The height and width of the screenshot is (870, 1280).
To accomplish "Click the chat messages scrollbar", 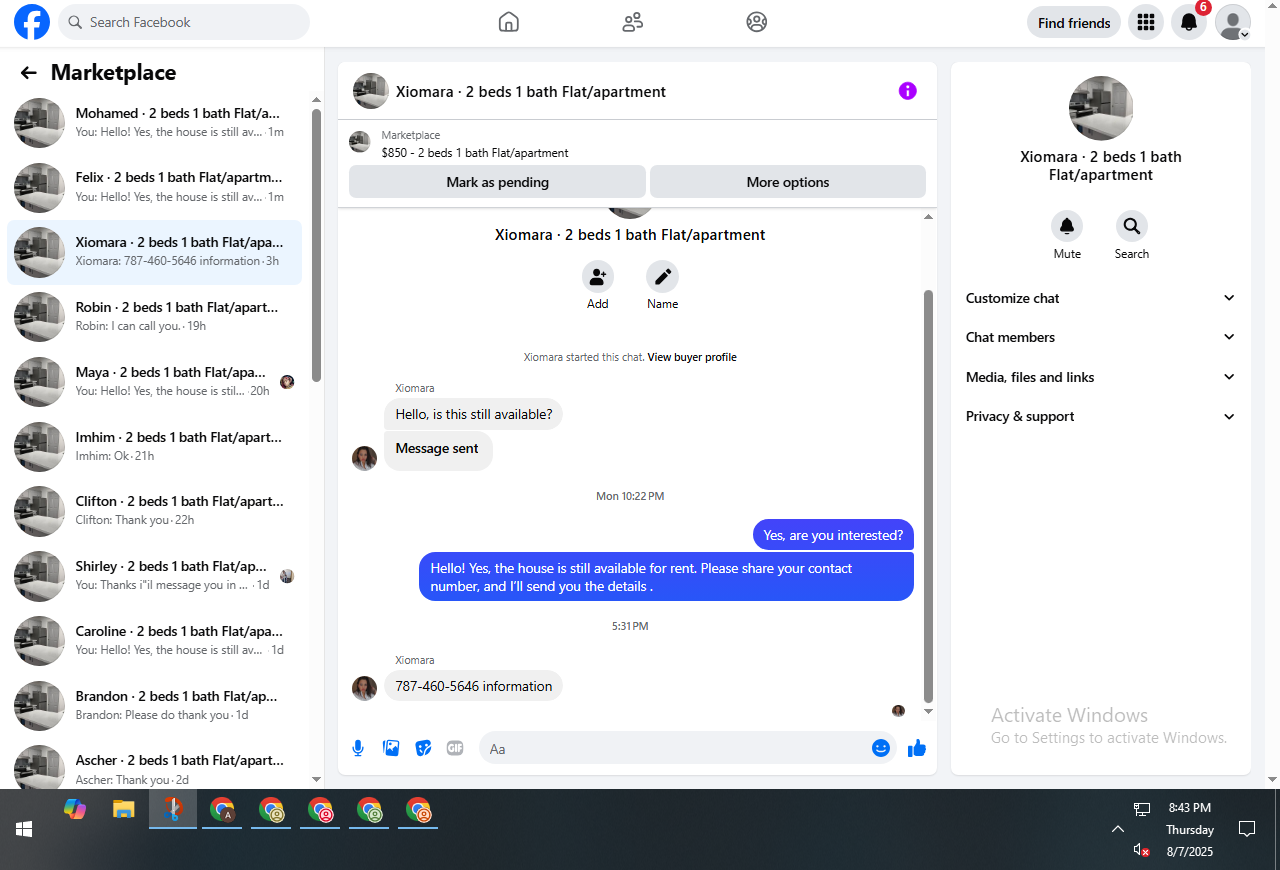I will pyautogui.click(x=928, y=496).
